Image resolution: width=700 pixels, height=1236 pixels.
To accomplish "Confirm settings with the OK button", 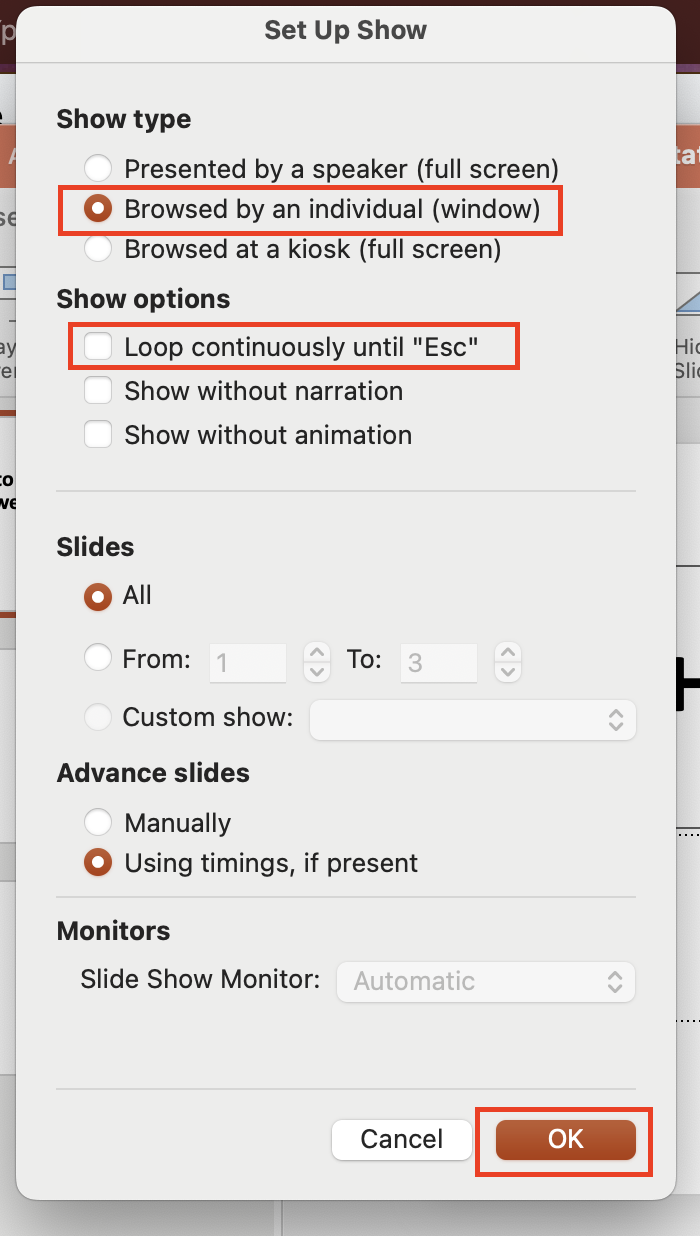I will [564, 1139].
